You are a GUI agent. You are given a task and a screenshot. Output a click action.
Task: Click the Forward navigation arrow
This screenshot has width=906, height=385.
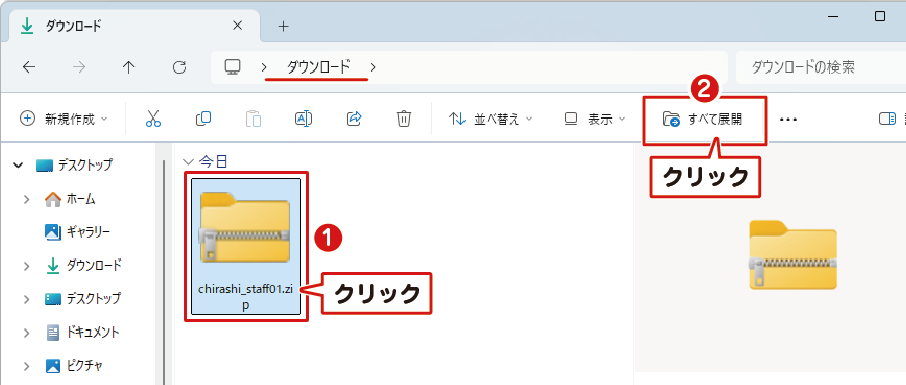(x=79, y=68)
